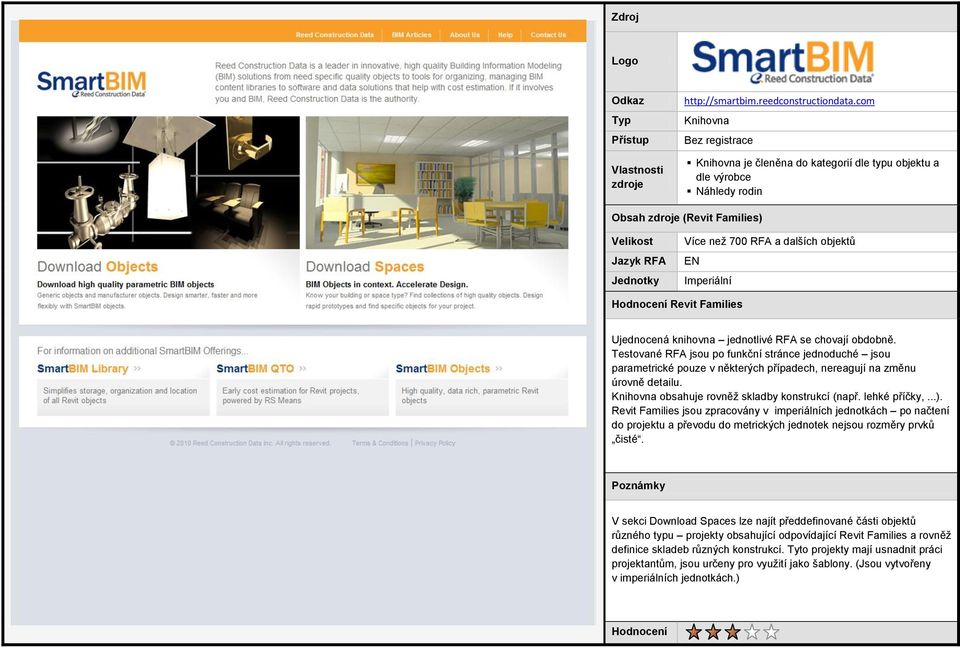
Task: Click the Download Objects heading link
Action: click(x=97, y=266)
